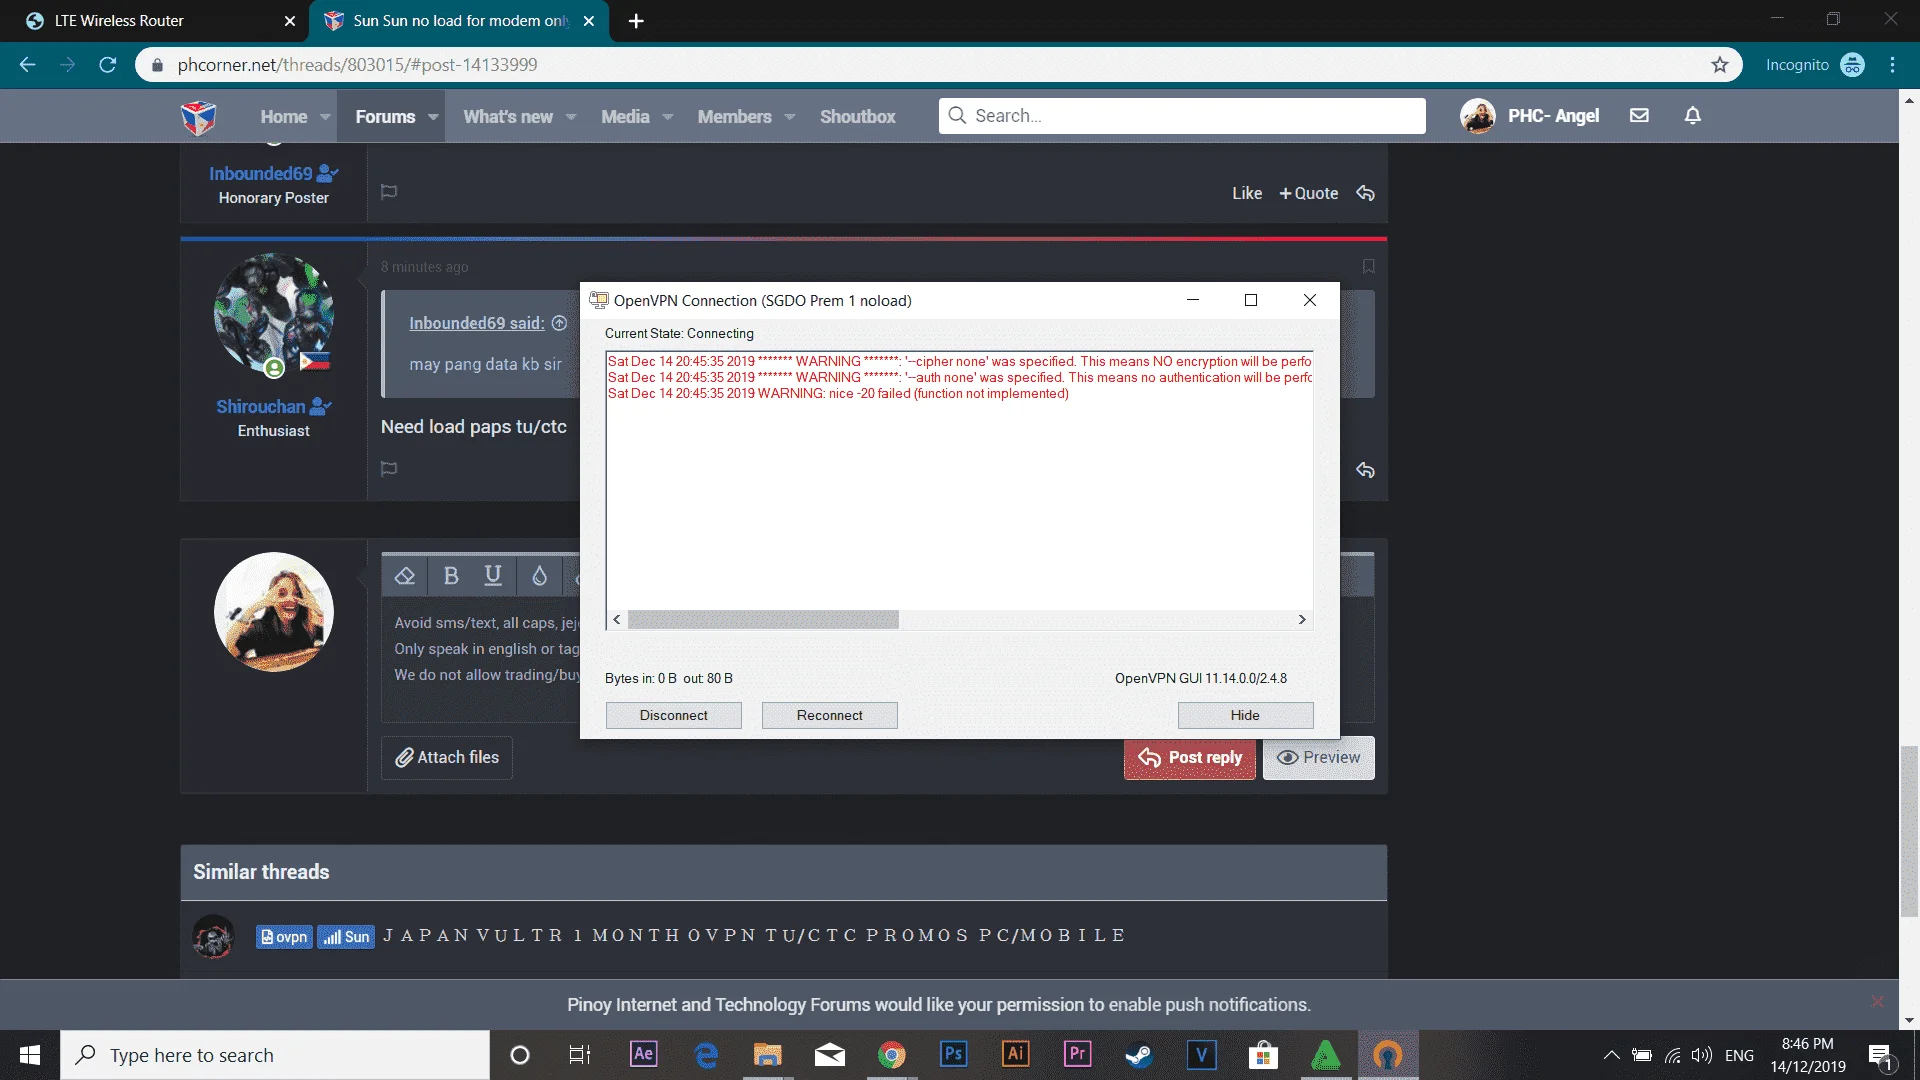Open Forums nav item
This screenshot has height=1080, width=1920.
click(385, 117)
